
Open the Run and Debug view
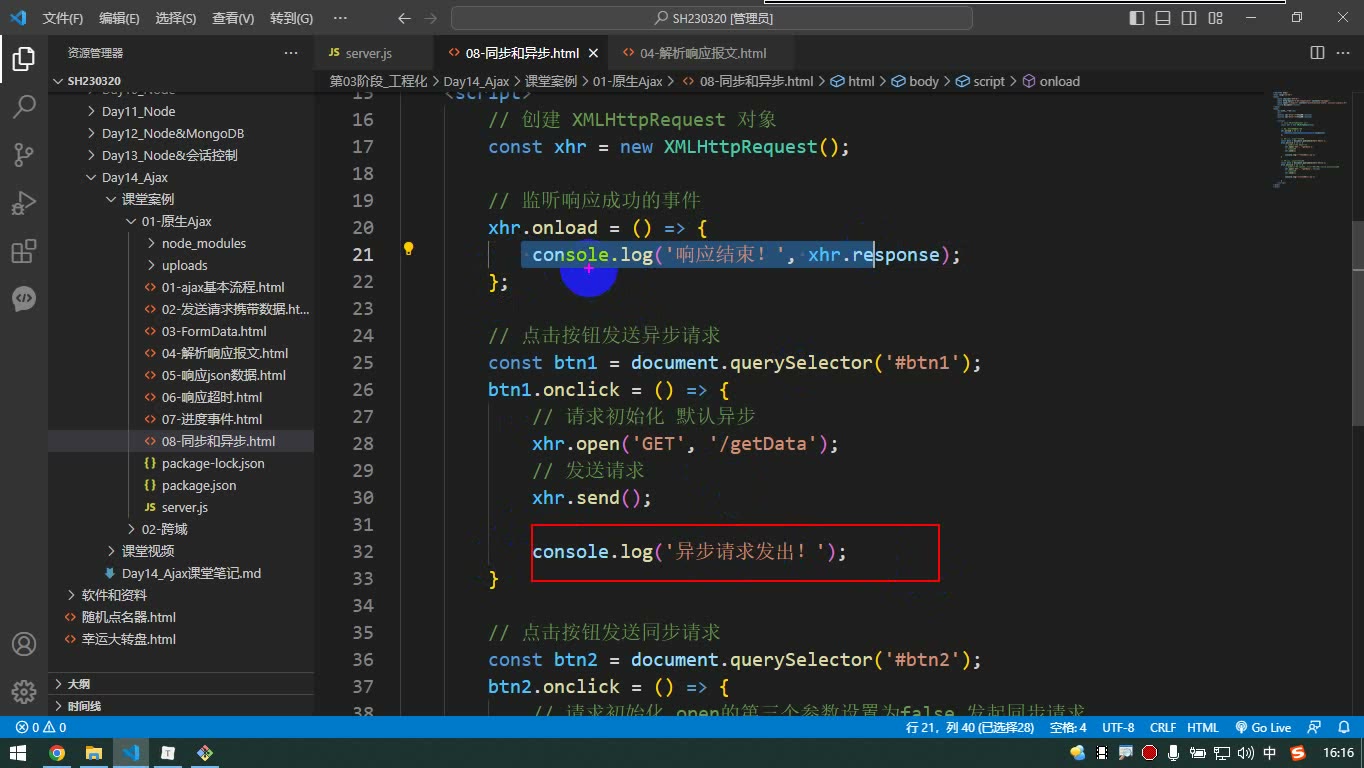pyautogui.click(x=24, y=203)
